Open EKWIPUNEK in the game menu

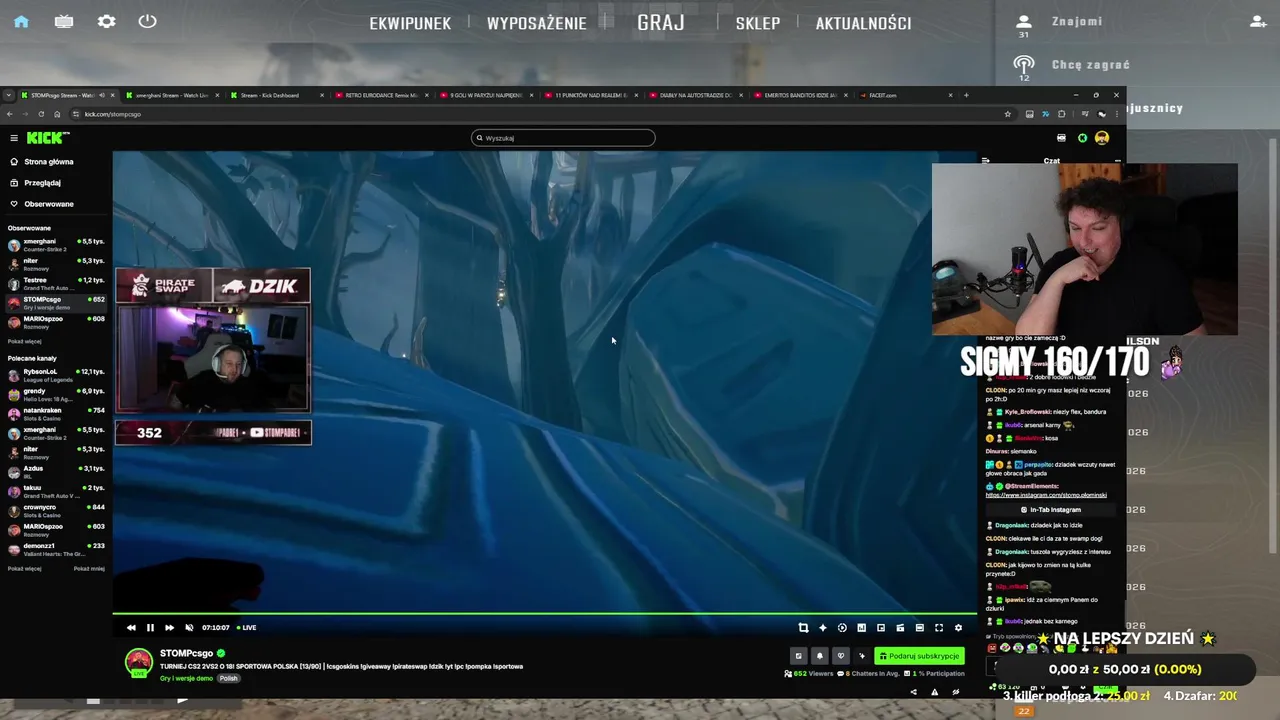point(410,23)
